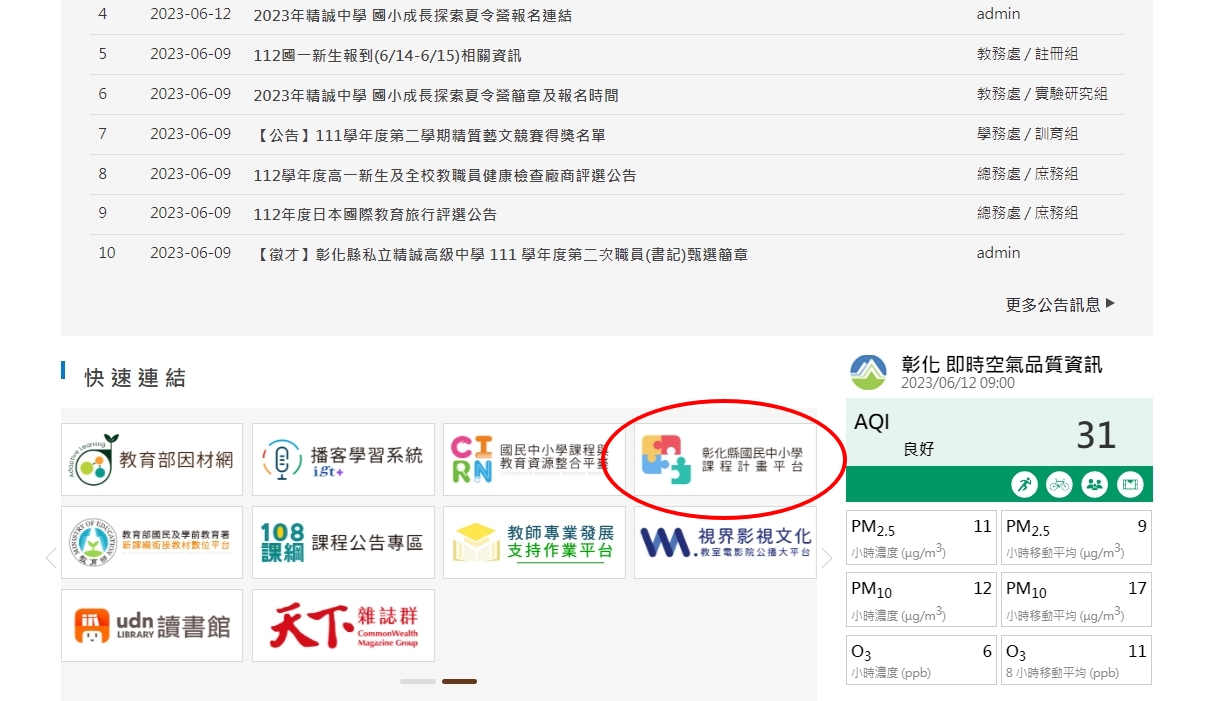Screen dimensions: 1227x701
Task: Click 教務處 / 註冊組 in row 5
Action: 1028,54
